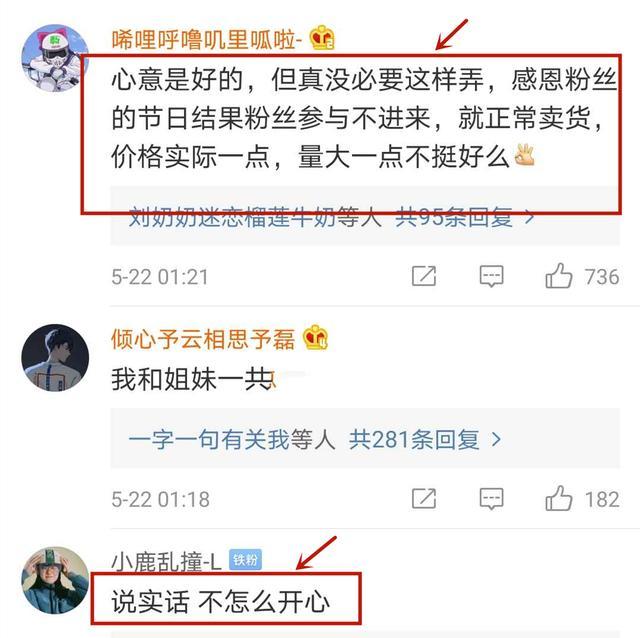This screenshot has height=638, width=640.
Task: View avatar of 小鹿乱撞-L
Action: tap(55, 580)
